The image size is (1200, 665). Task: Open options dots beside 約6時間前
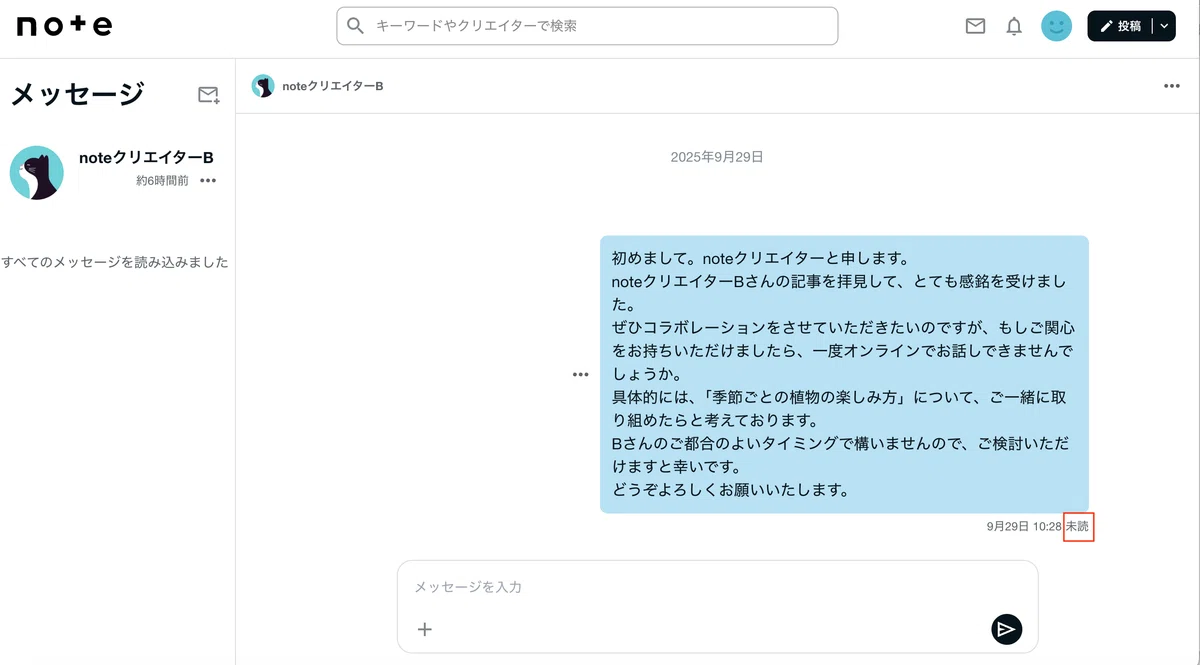208,181
